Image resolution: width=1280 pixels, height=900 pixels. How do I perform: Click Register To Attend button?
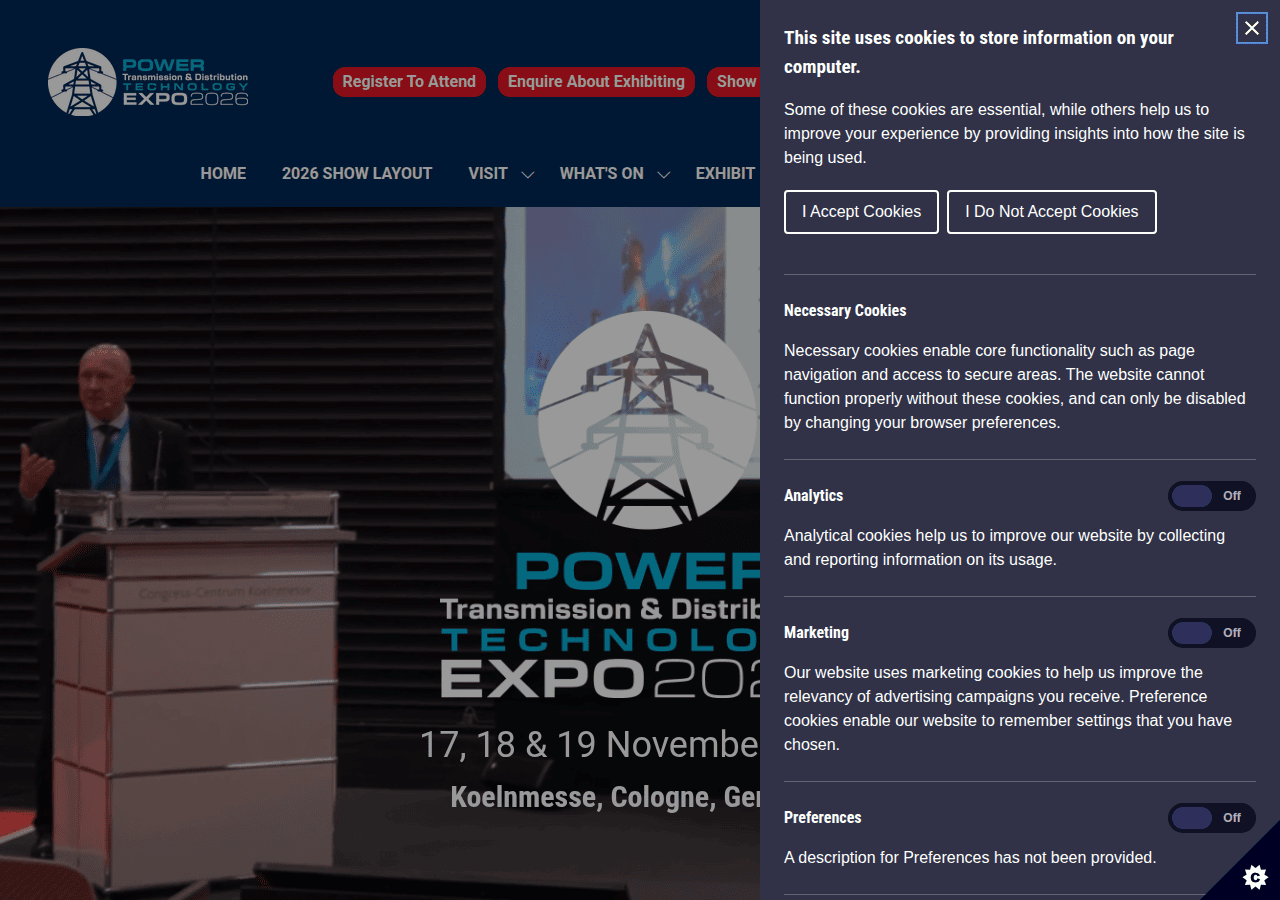[409, 82]
